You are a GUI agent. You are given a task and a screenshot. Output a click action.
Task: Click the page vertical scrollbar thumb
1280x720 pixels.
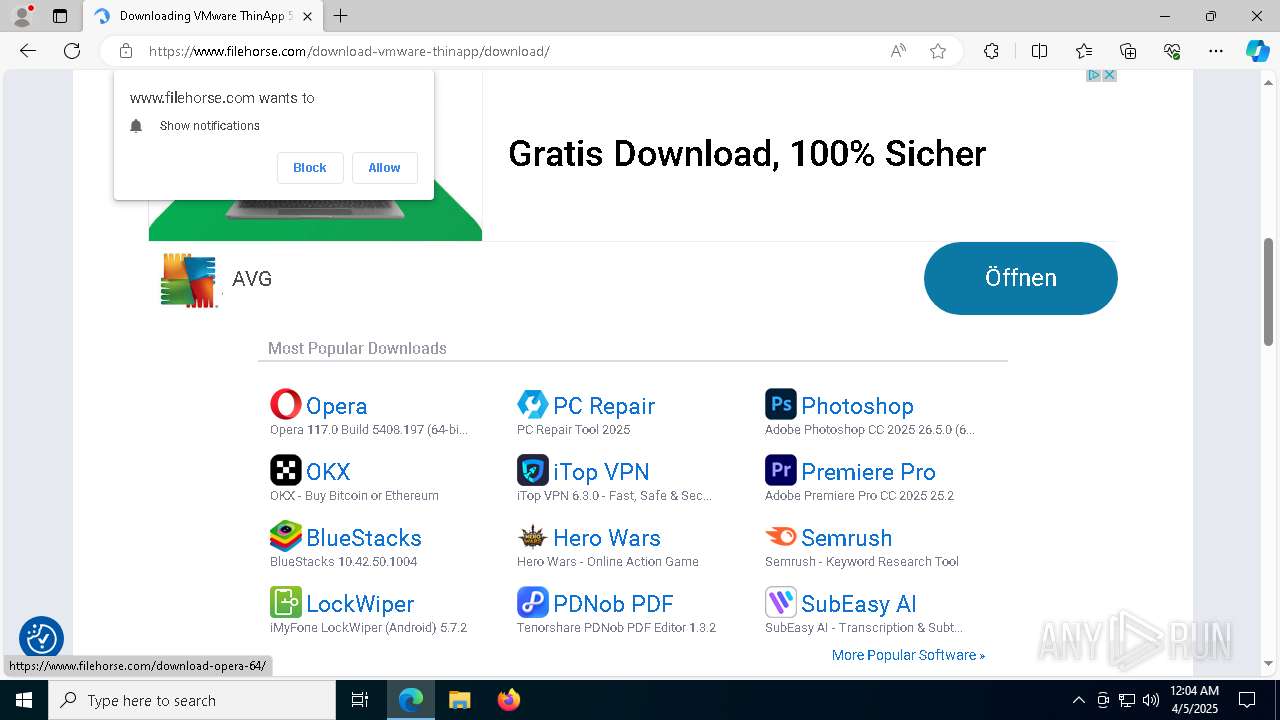pyautogui.click(x=1269, y=291)
